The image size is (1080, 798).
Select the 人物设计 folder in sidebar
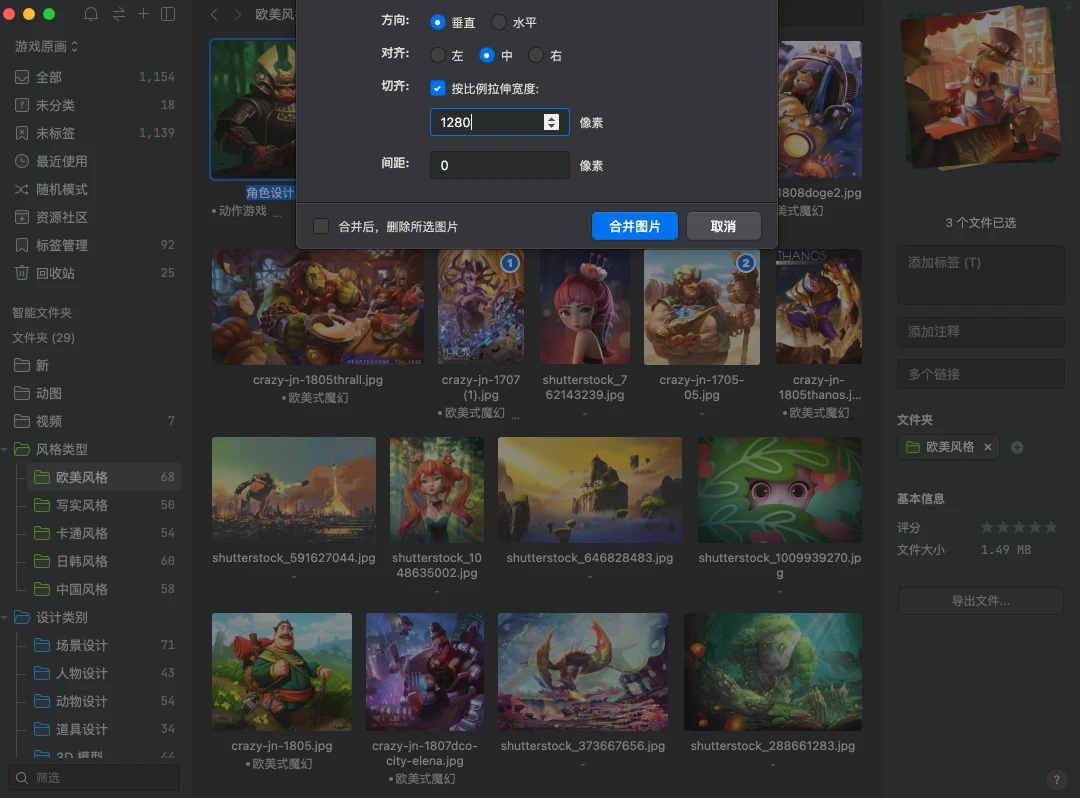click(x=103, y=673)
